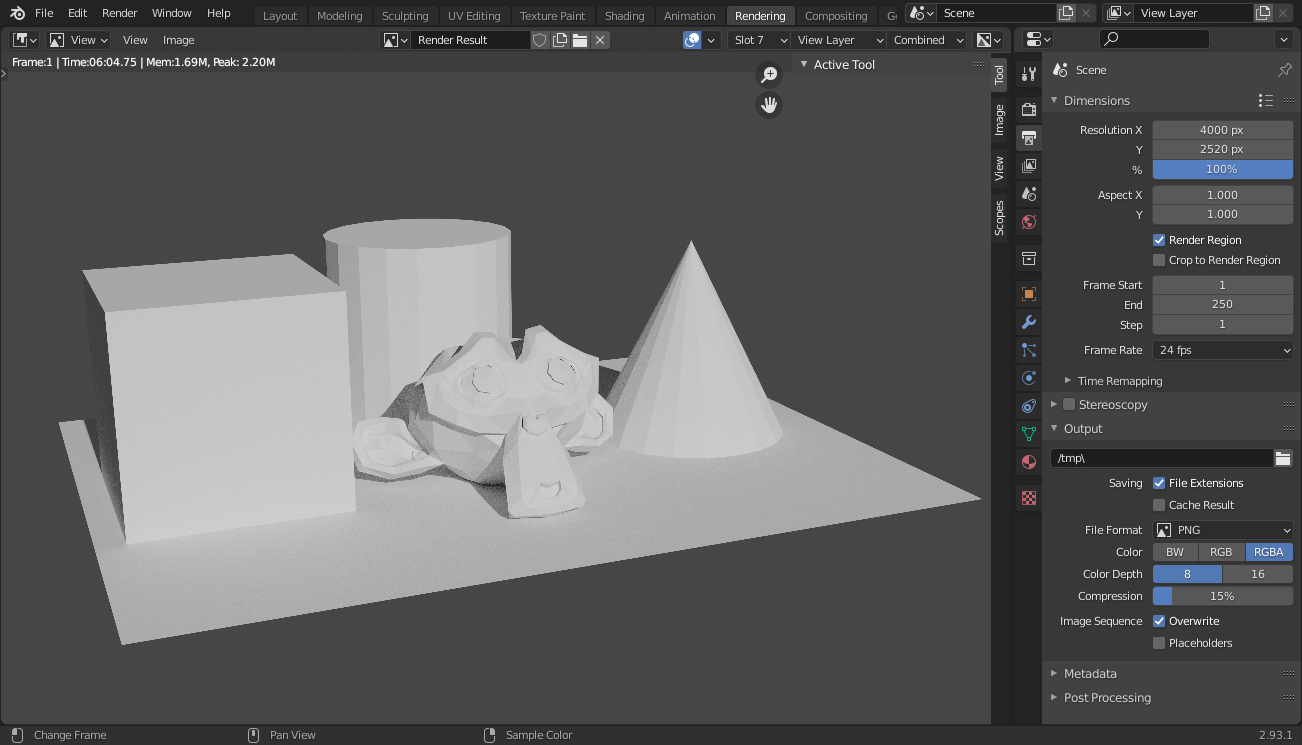
Task: Enable the Cache Result checkbox
Action: pyautogui.click(x=1159, y=505)
